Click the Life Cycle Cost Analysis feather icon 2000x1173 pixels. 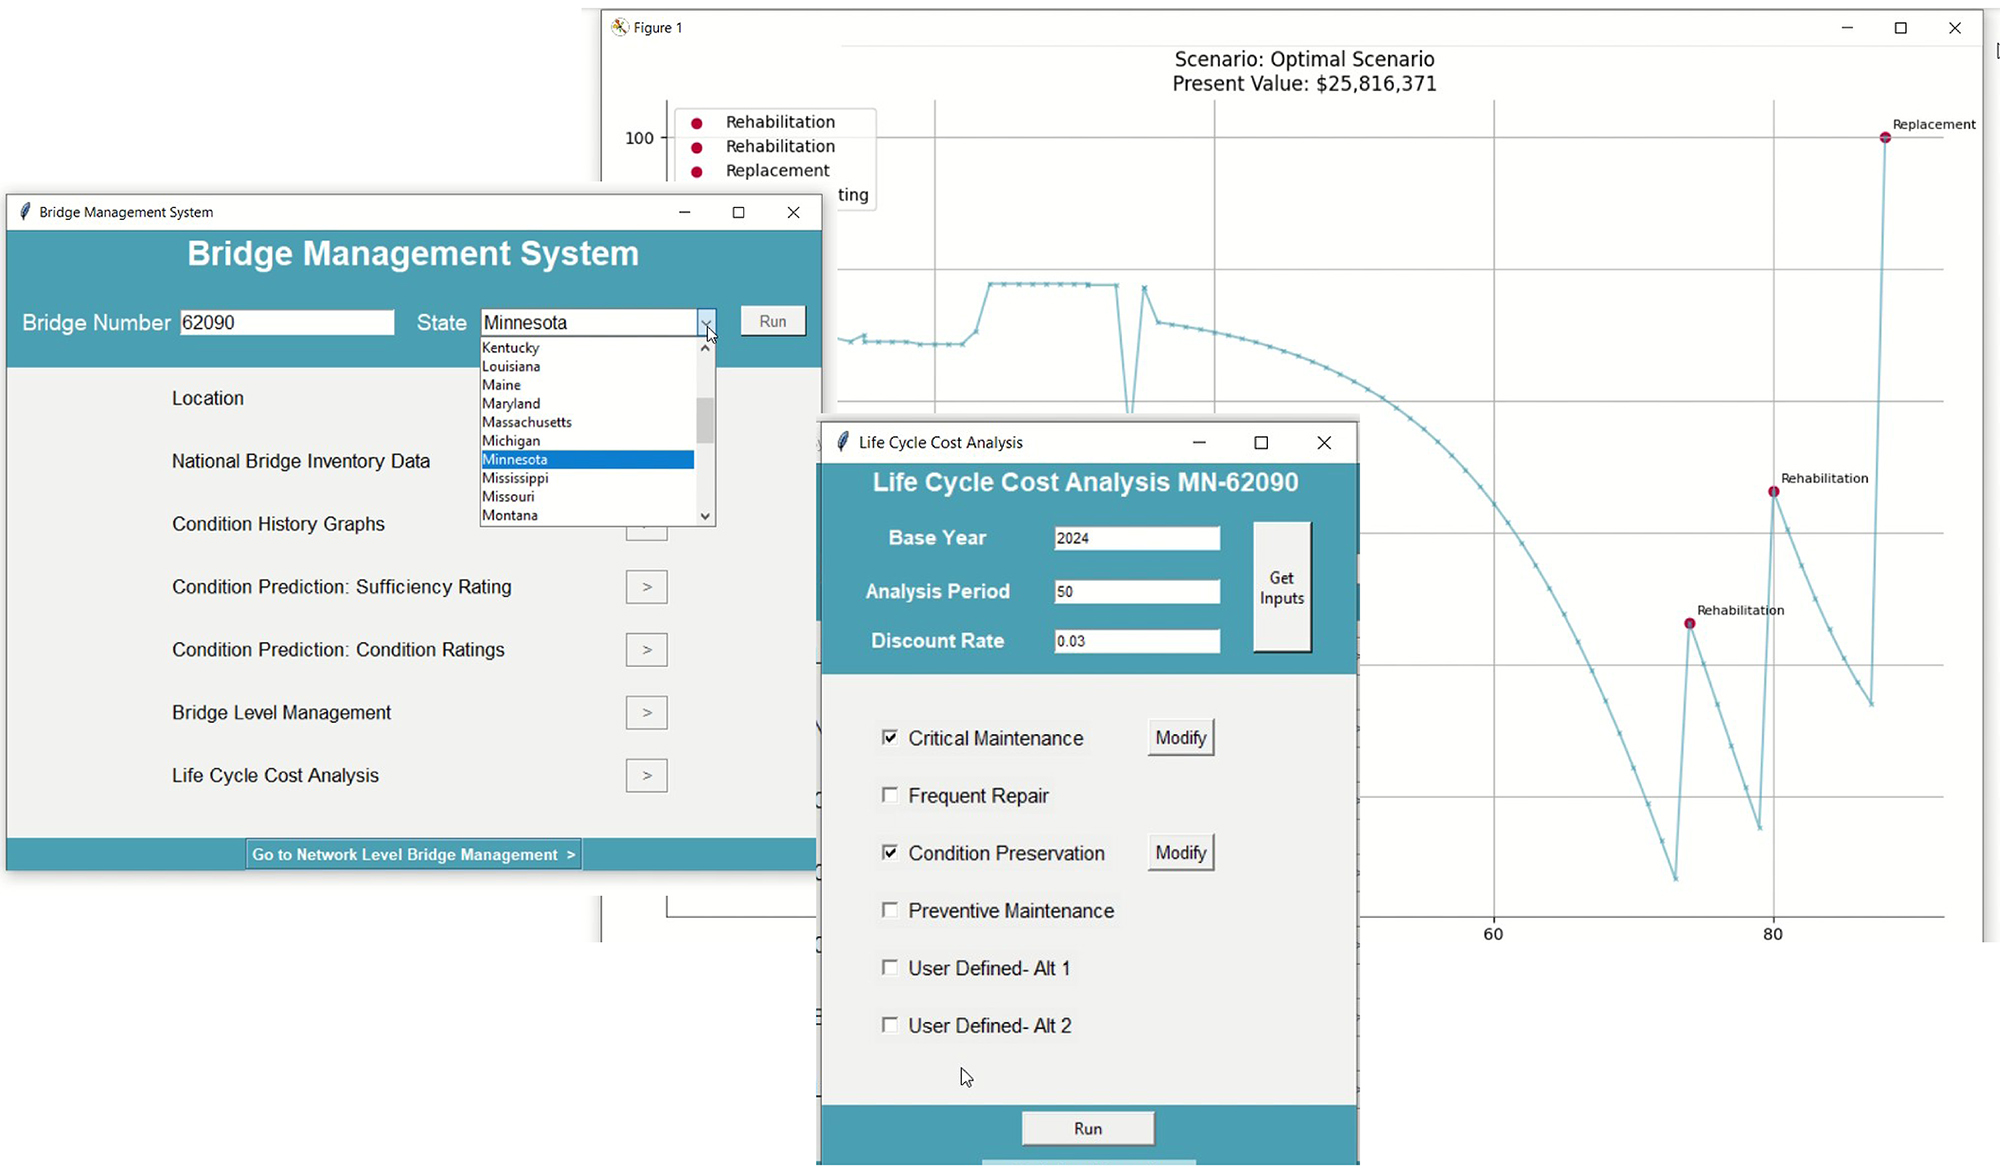843,442
